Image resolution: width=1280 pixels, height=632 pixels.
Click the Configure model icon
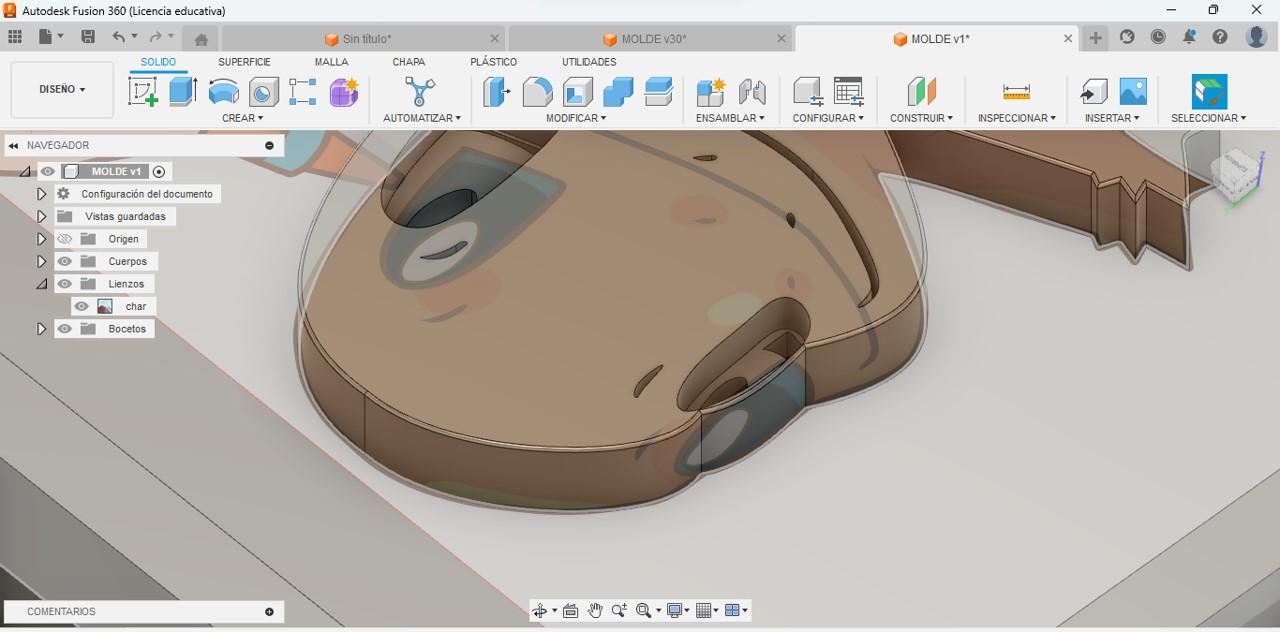tap(808, 92)
